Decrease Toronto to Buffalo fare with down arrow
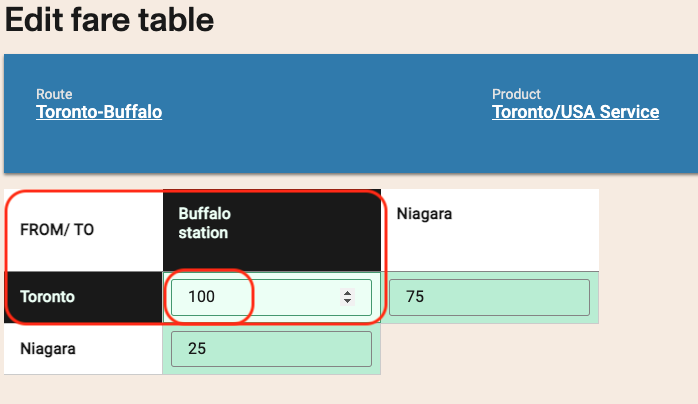 coord(348,300)
